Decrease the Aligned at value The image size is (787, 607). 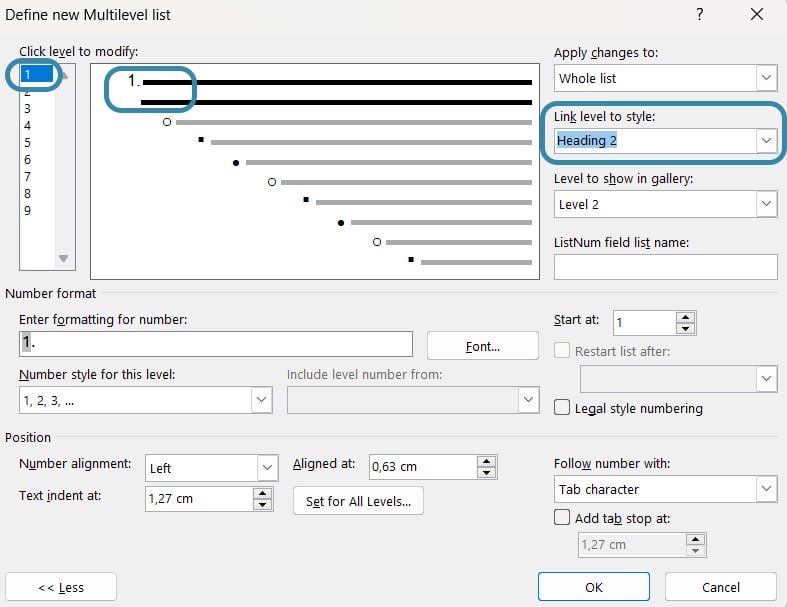486,473
